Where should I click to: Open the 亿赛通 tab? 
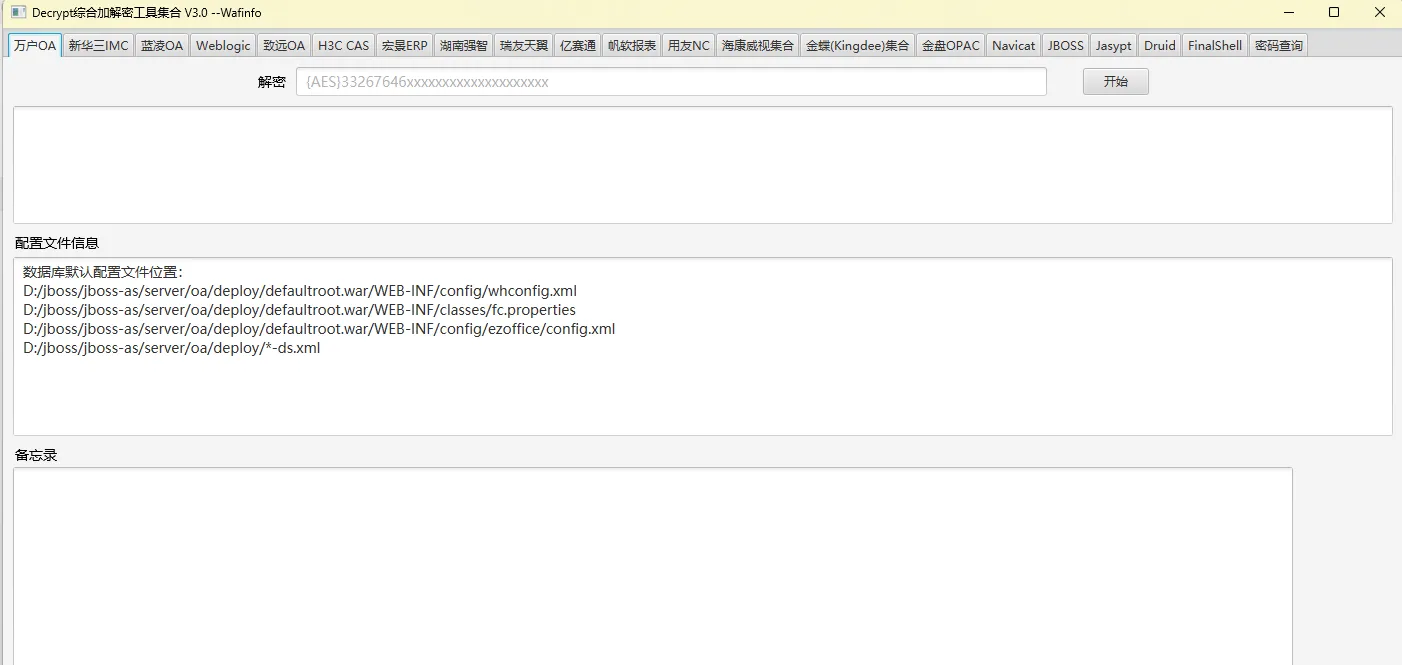click(x=578, y=45)
